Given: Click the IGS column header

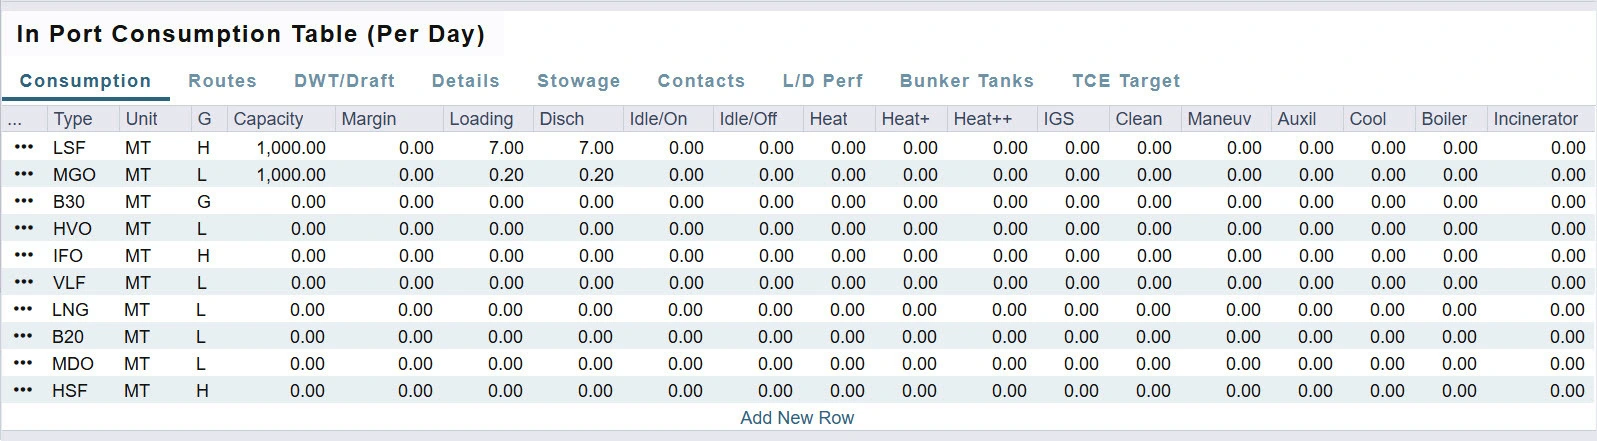Looking at the screenshot, I should click(x=1073, y=119).
